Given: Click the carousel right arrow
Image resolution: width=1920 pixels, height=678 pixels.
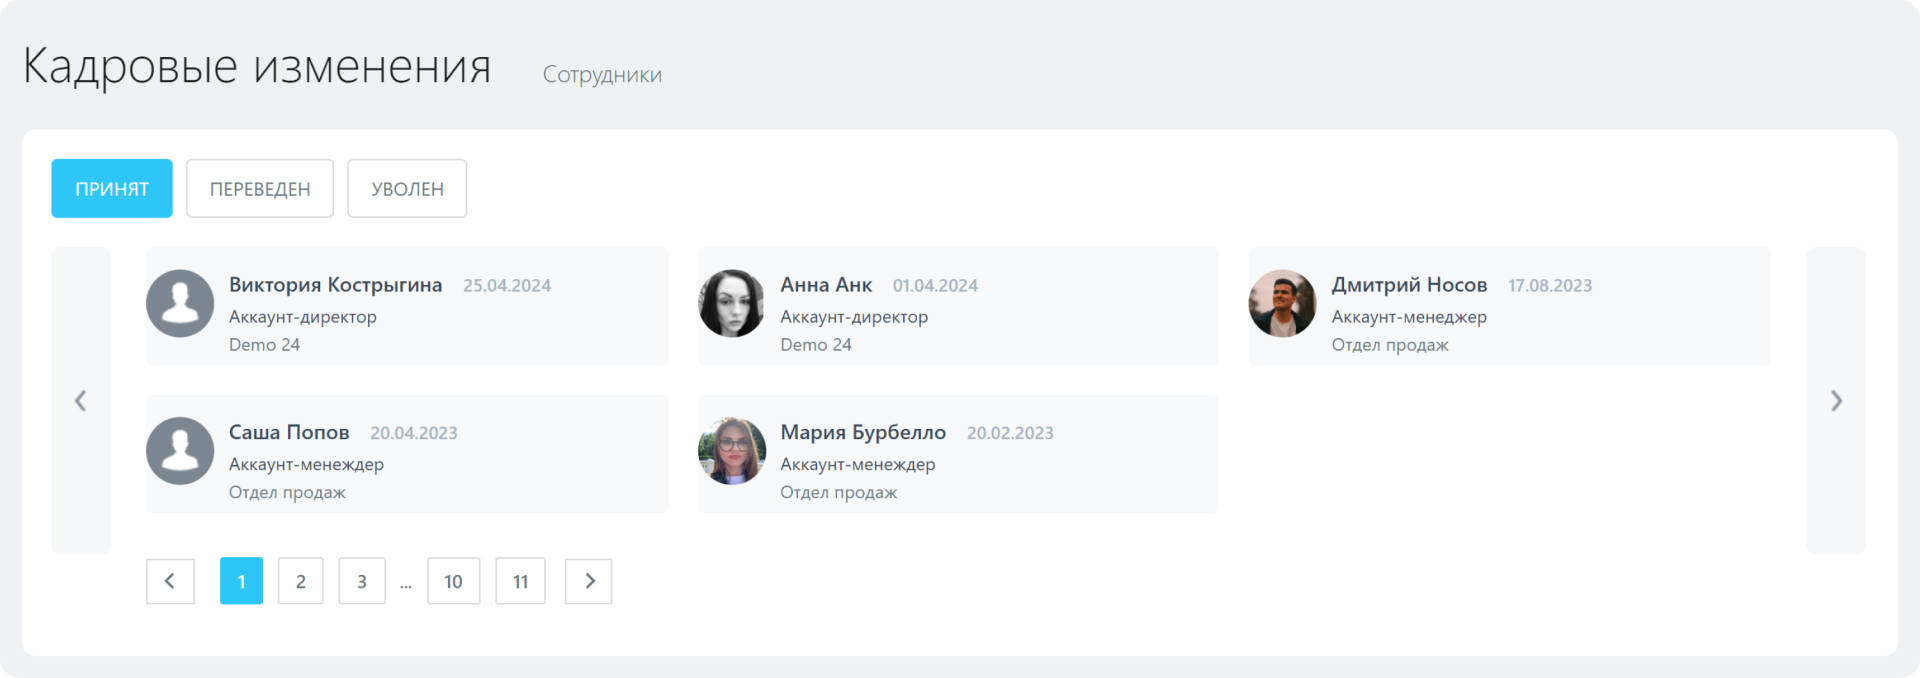Looking at the screenshot, I should click(x=1835, y=401).
